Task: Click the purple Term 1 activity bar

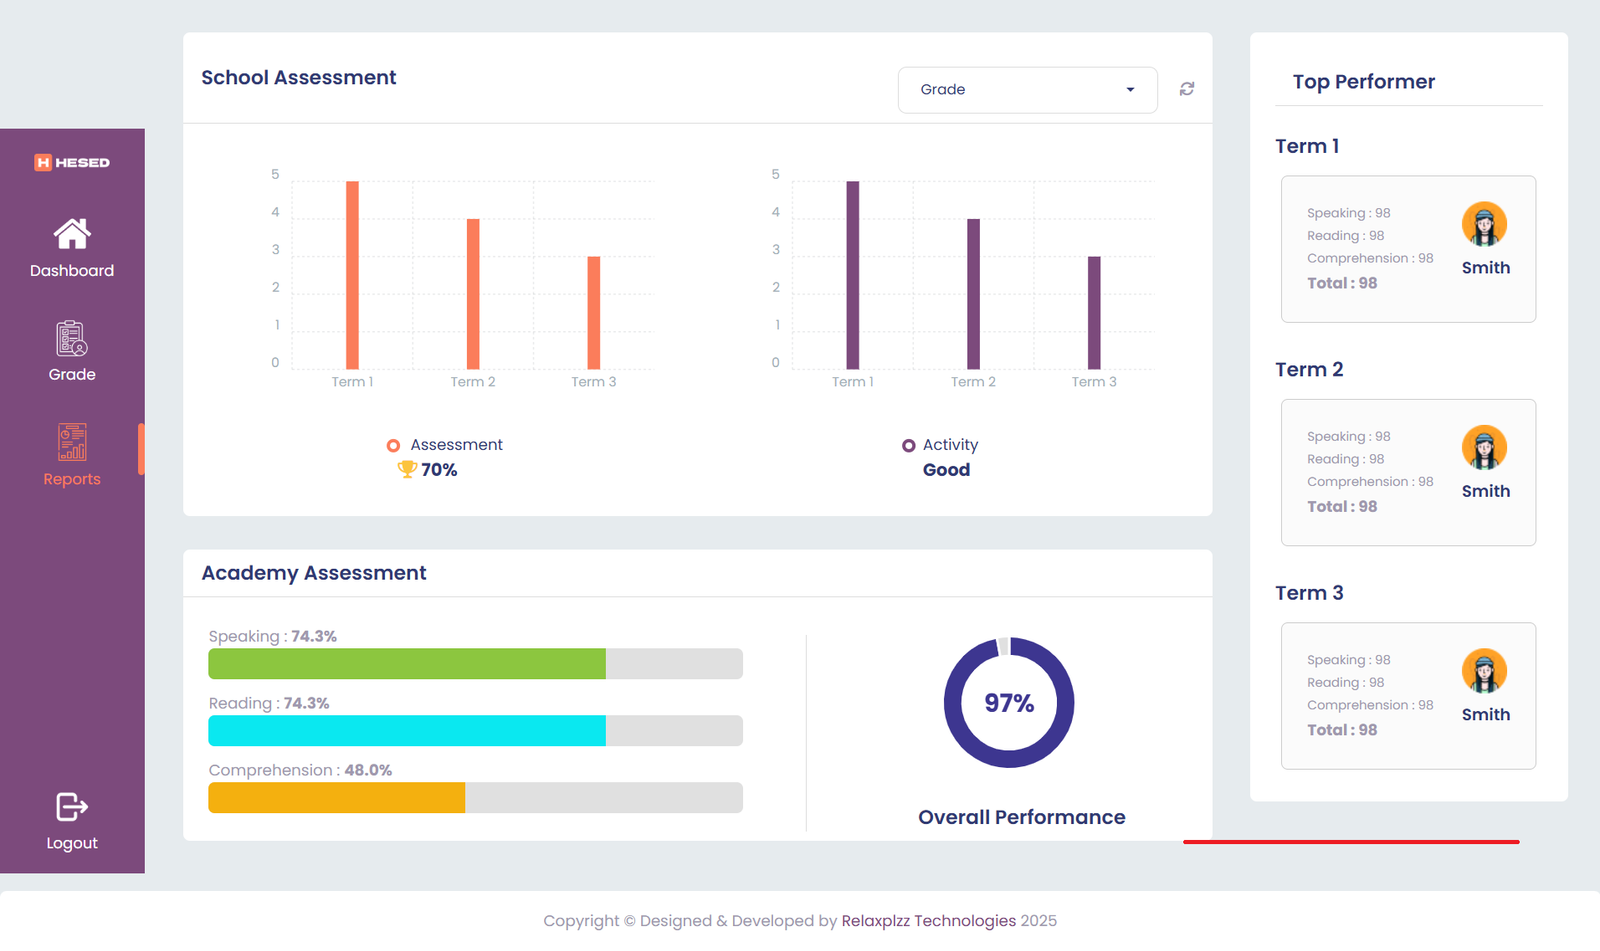Action: click(x=853, y=275)
